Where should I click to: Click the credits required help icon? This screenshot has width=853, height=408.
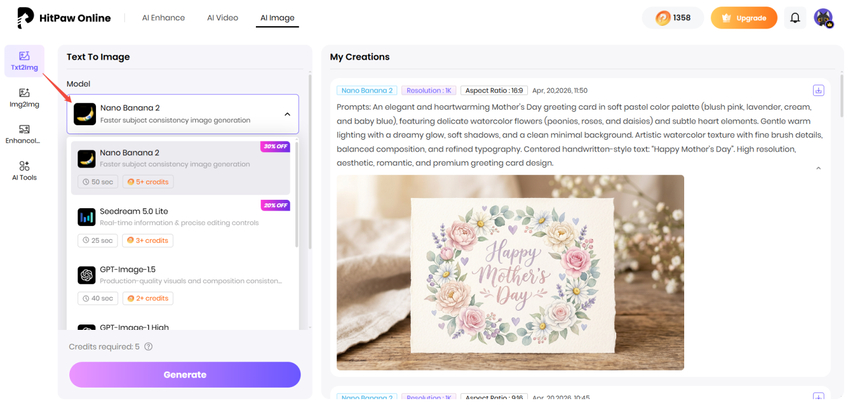[x=149, y=347]
